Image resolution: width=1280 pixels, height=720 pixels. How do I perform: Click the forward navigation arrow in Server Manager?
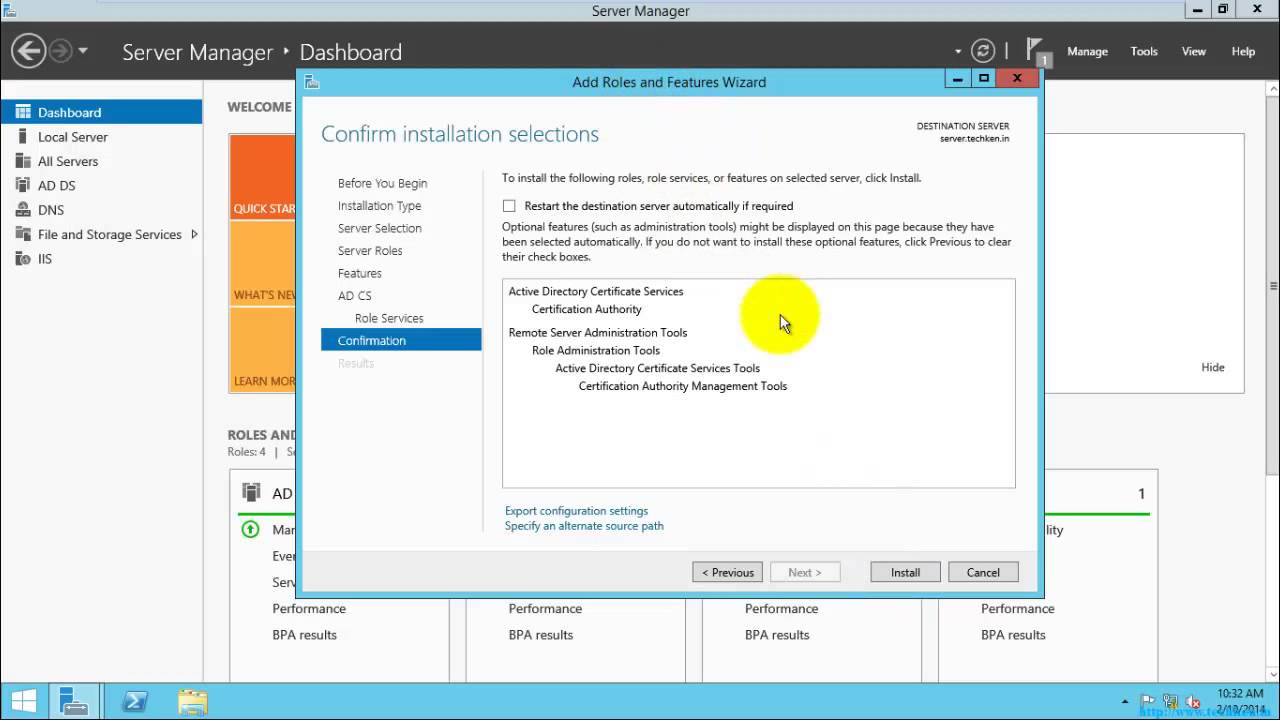click(x=61, y=51)
